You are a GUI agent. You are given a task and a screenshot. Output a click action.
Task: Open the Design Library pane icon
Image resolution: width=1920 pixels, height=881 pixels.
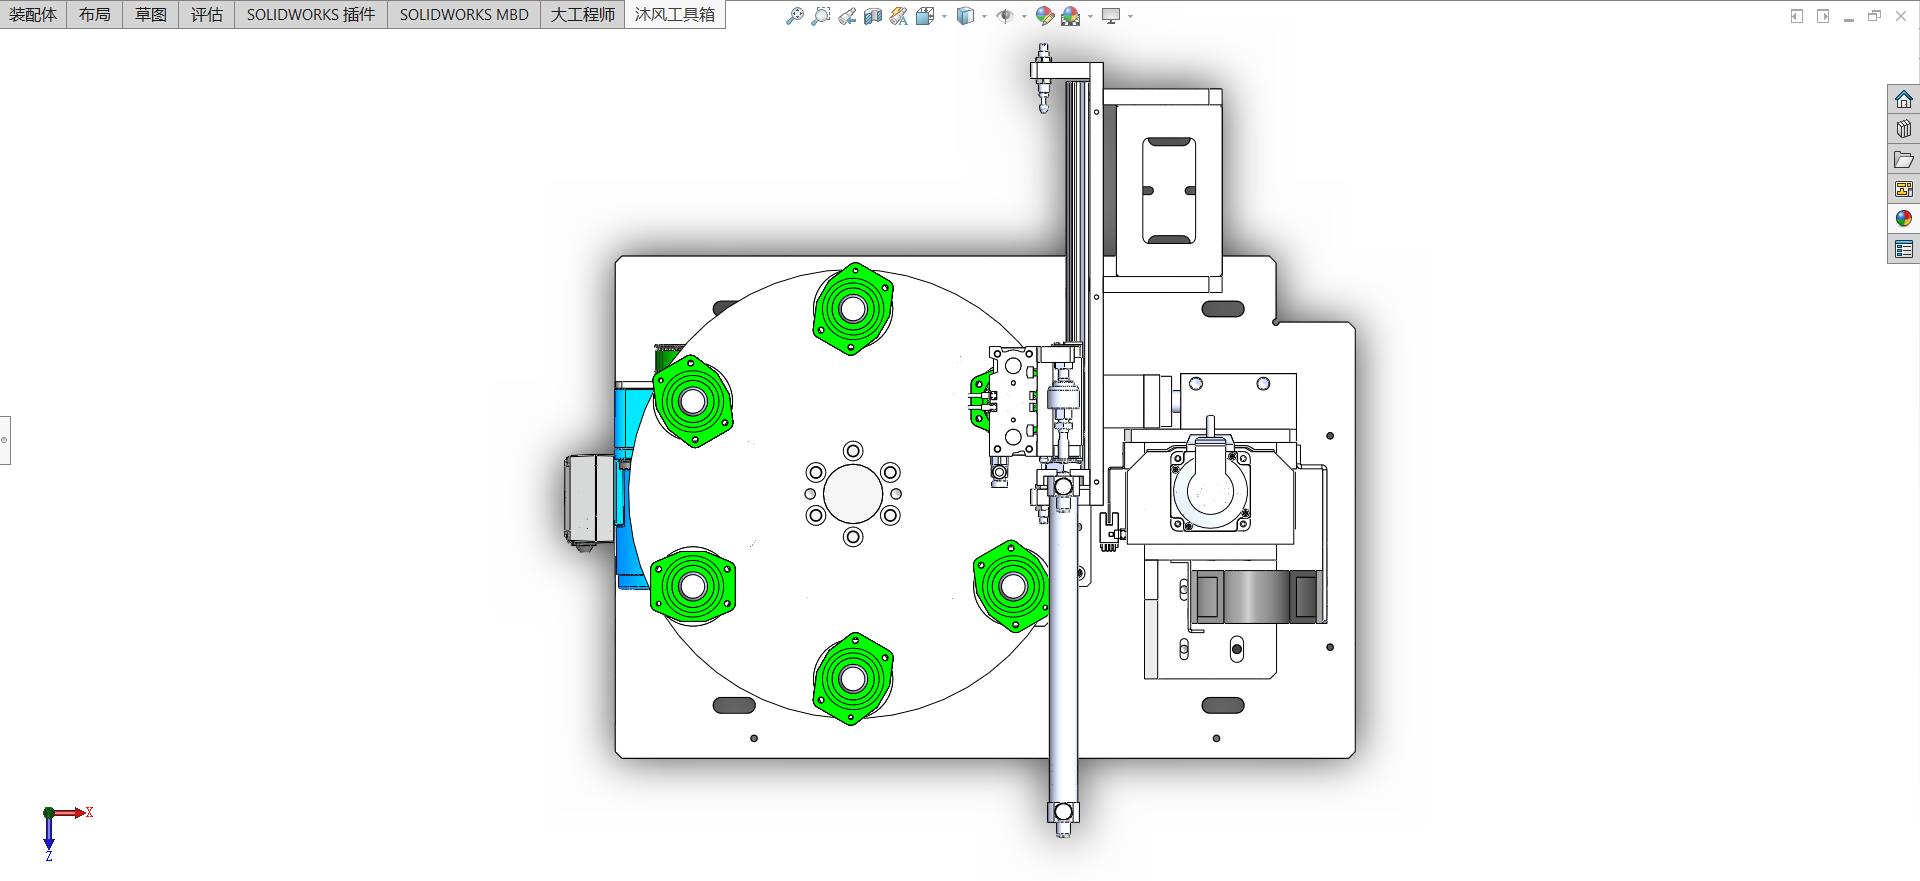(x=1904, y=129)
